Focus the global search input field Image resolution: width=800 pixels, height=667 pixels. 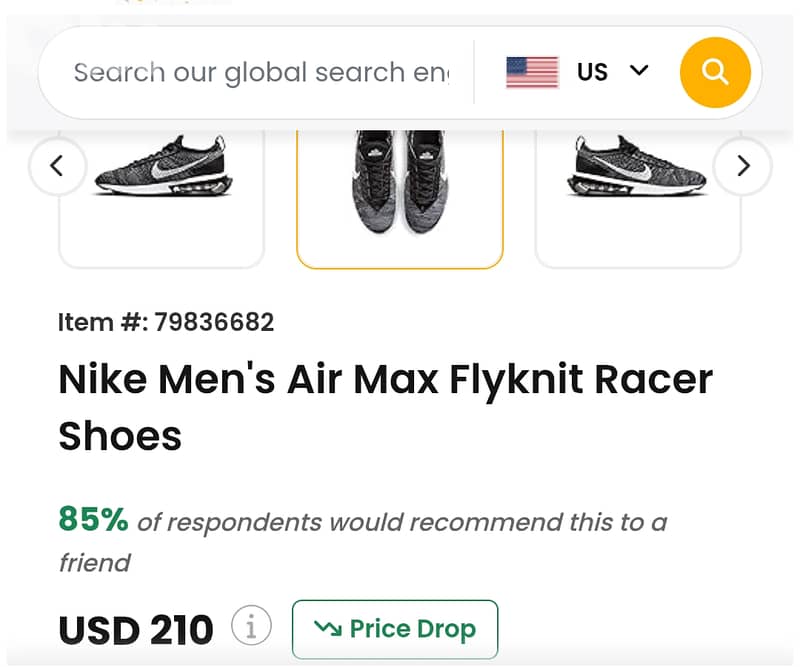tap(260, 72)
